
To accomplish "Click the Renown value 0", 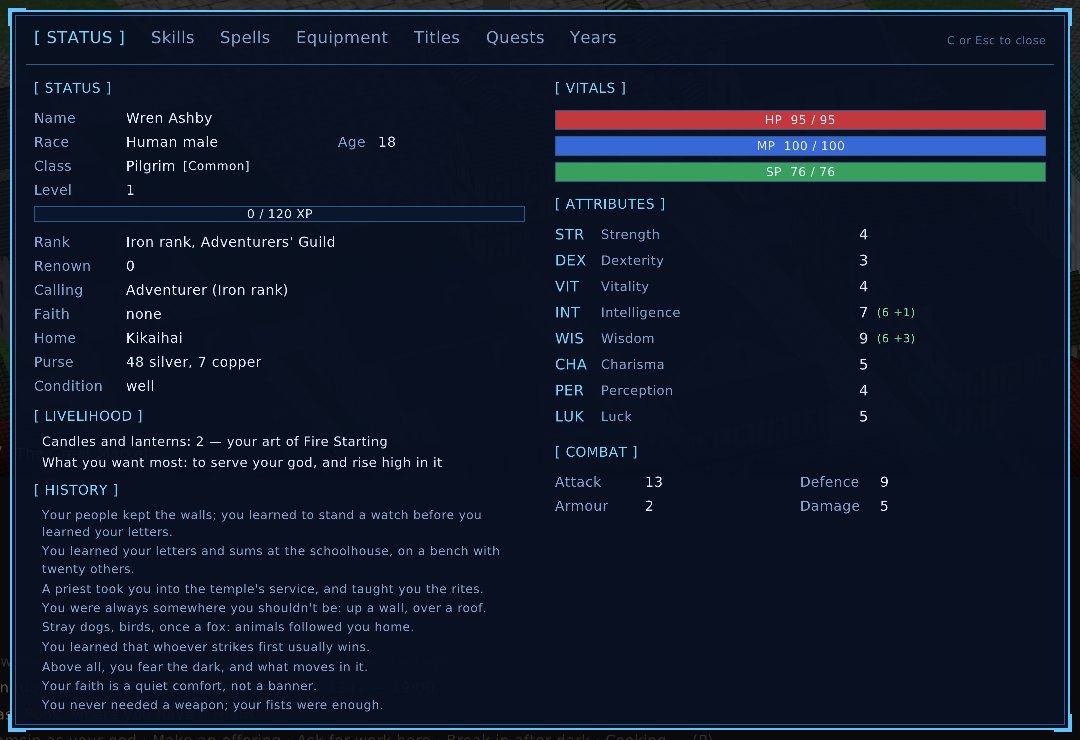I will (x=130, y=267).
